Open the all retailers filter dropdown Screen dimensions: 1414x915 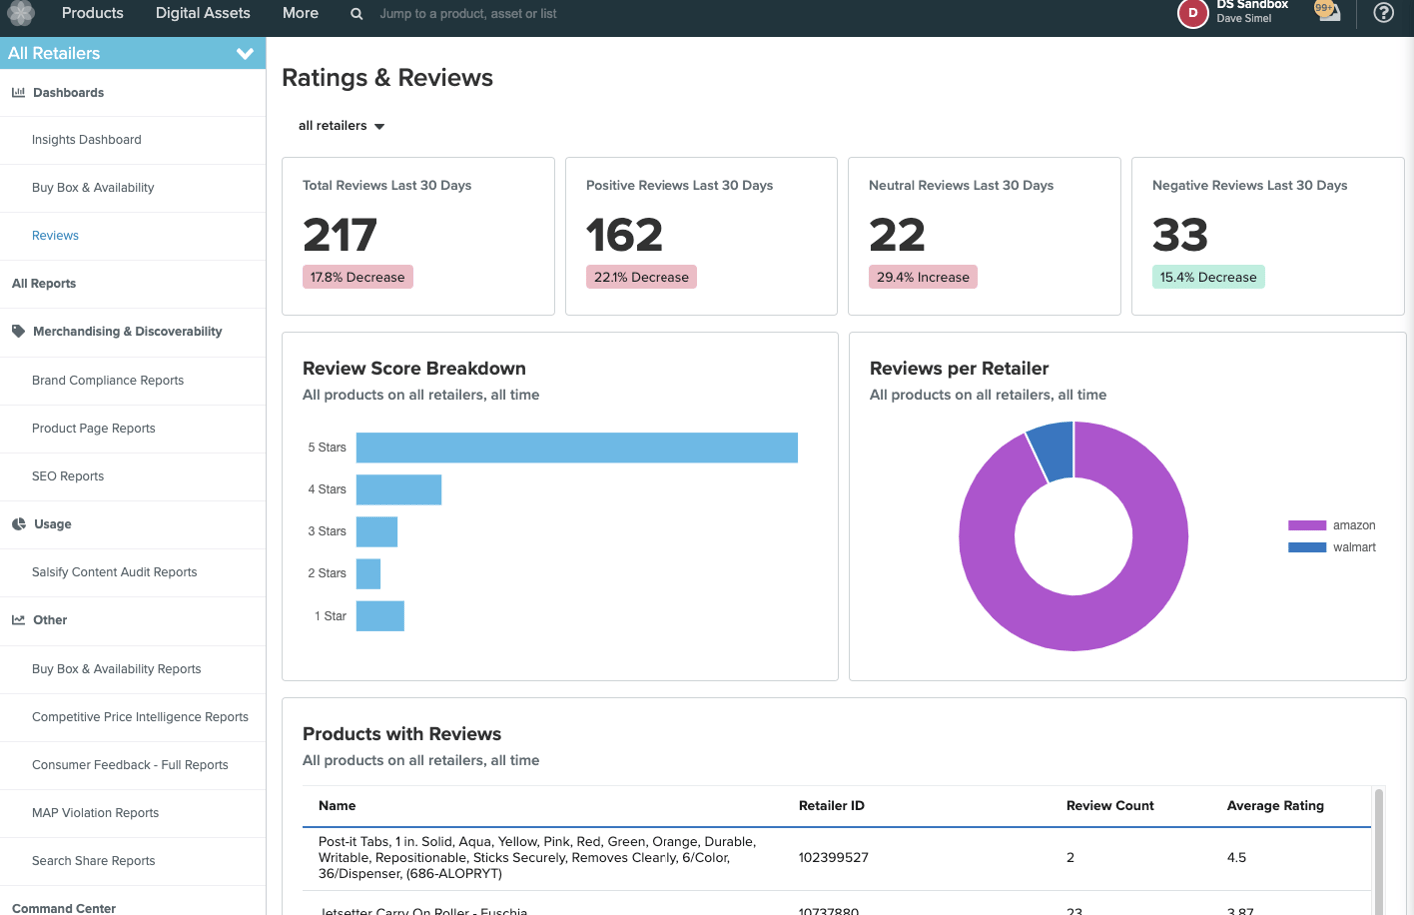341,125
